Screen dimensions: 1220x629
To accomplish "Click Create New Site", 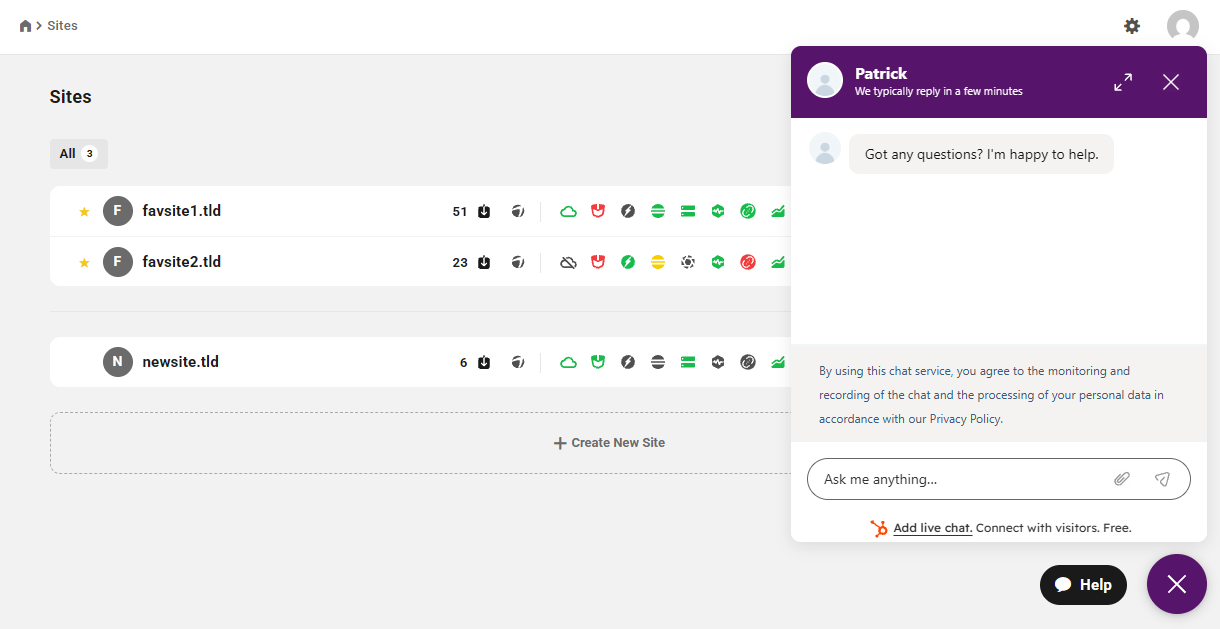I will point(609,443).
